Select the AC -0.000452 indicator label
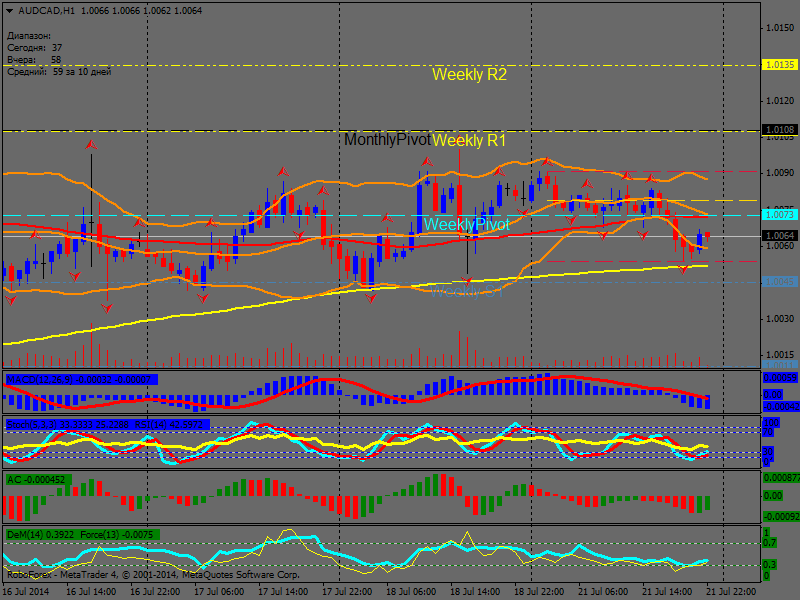Viewport: 800px width, 600px height. (37, 479)
